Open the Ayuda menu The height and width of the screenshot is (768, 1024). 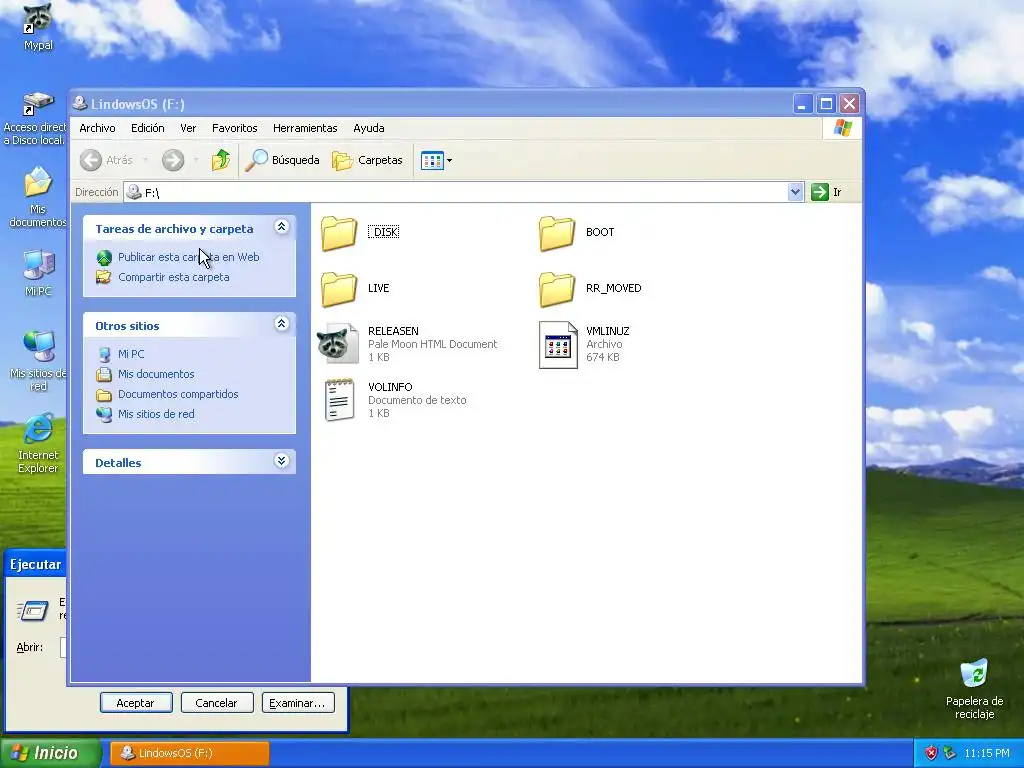click(x=369, y=128)
